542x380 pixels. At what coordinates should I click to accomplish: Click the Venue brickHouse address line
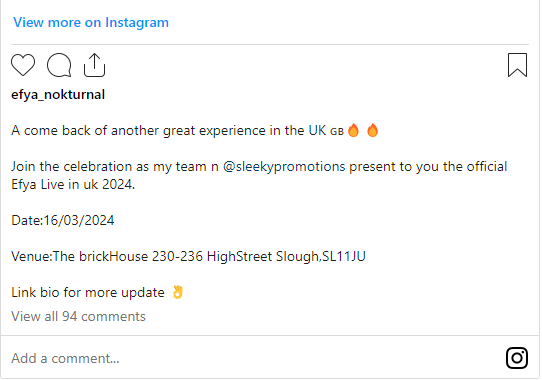click(x=188, y=257)
